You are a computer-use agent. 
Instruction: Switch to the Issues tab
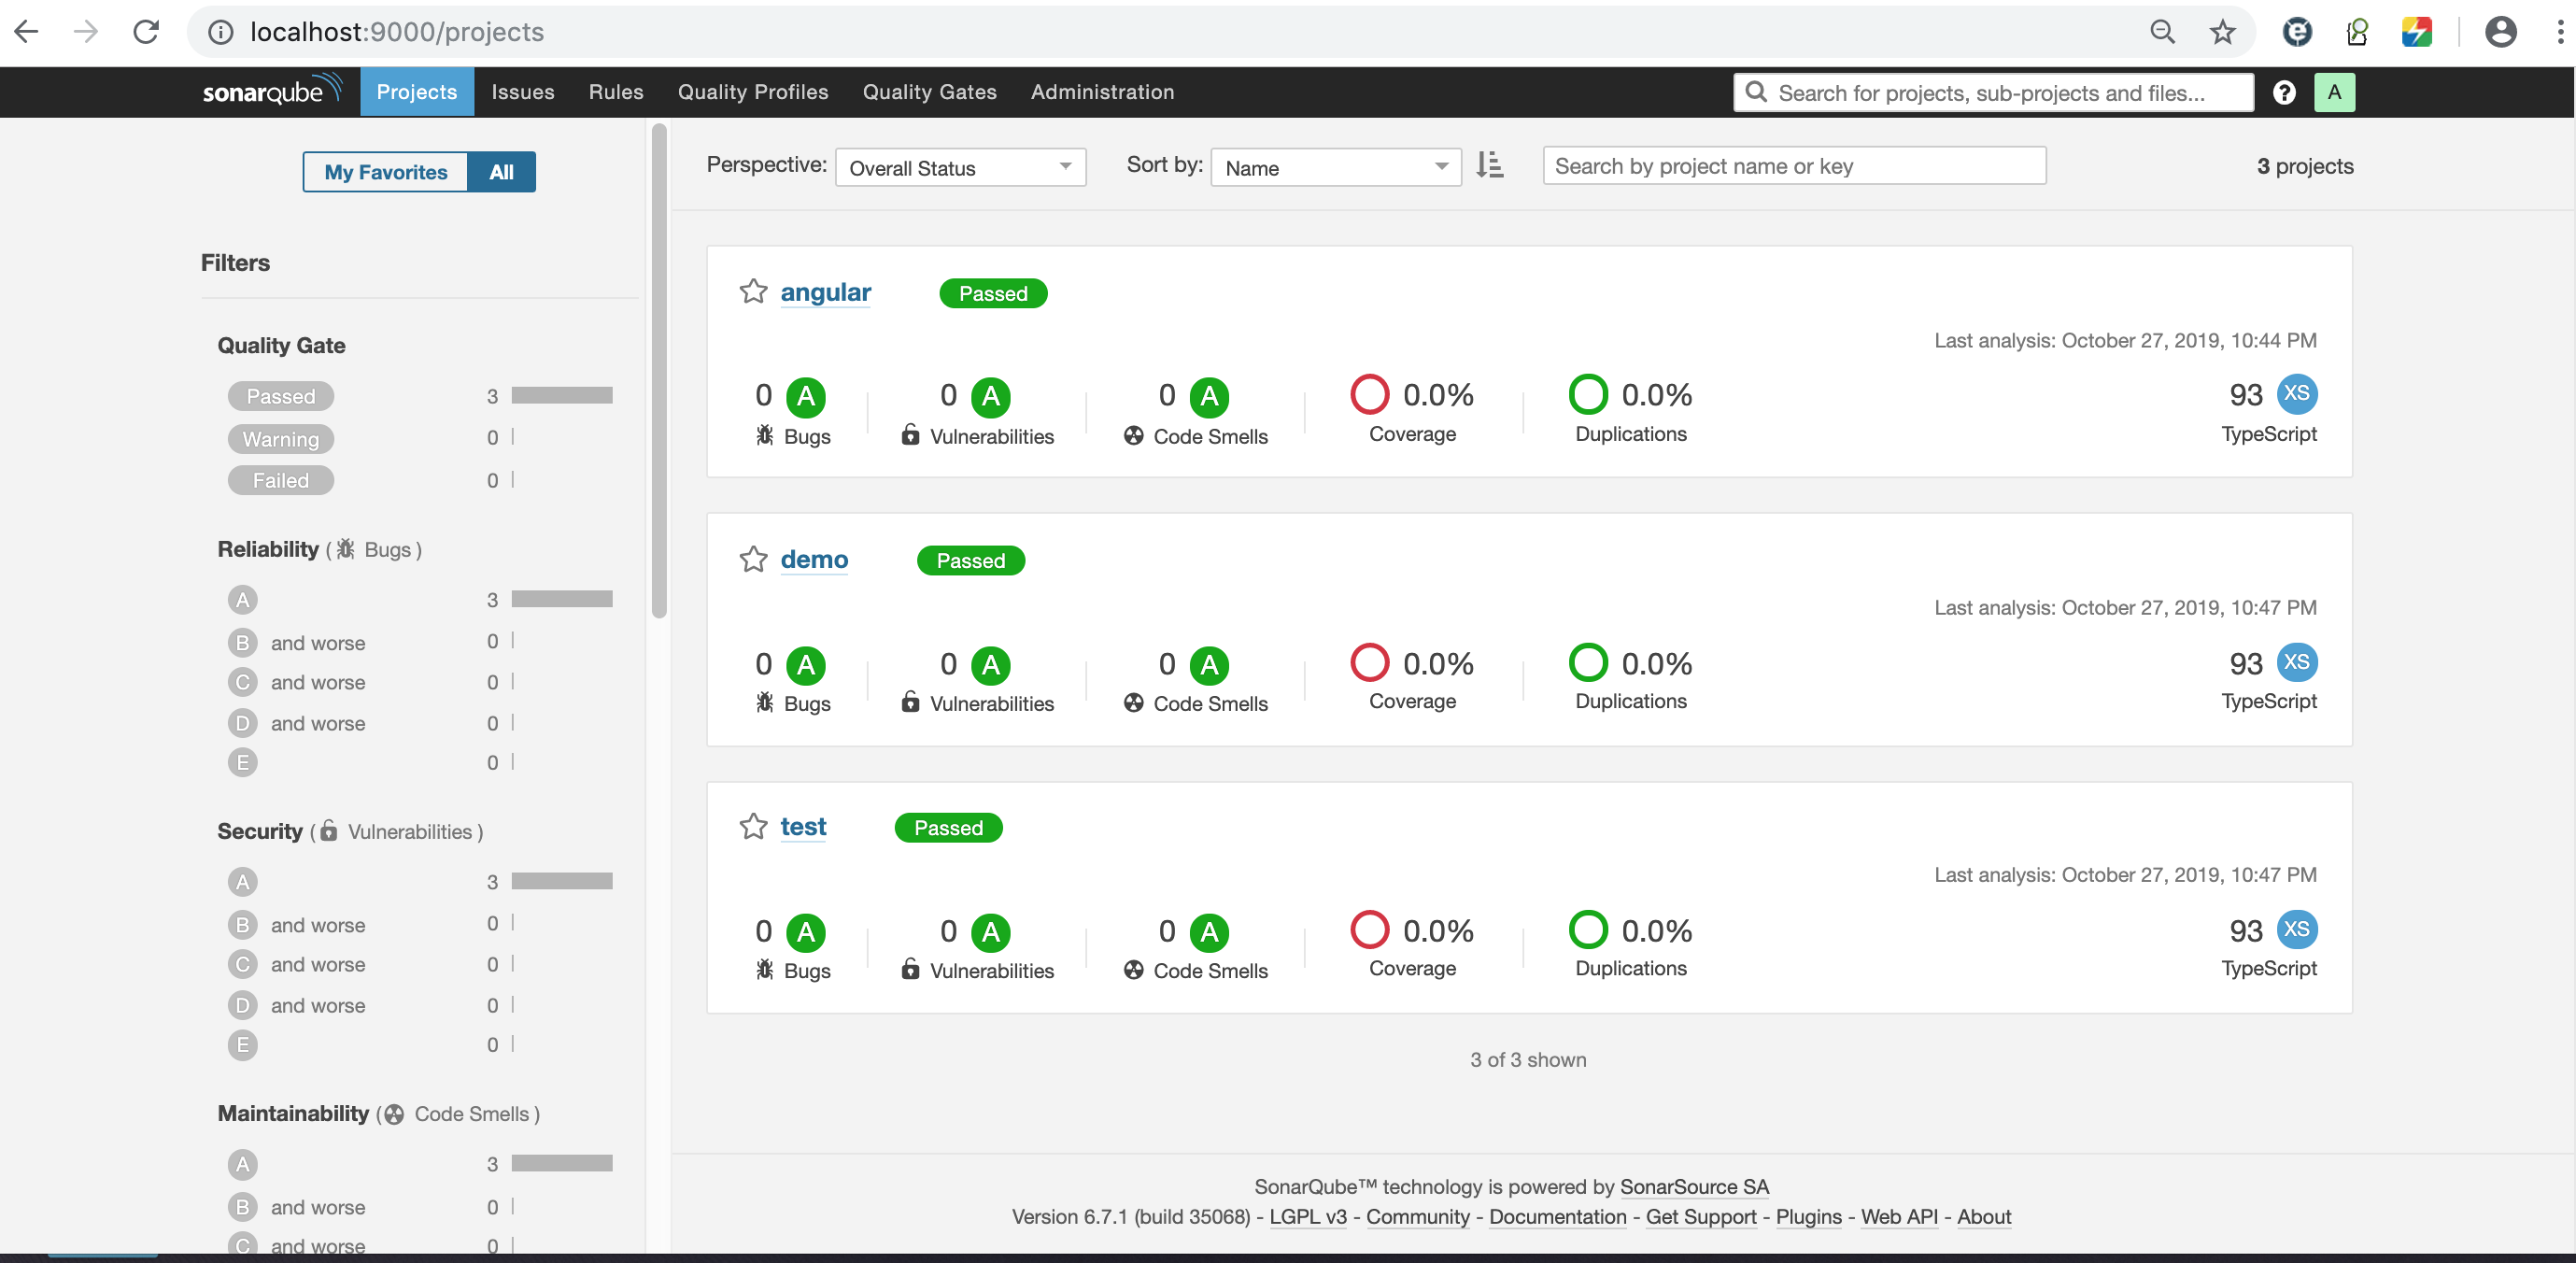tap(522, 91)
